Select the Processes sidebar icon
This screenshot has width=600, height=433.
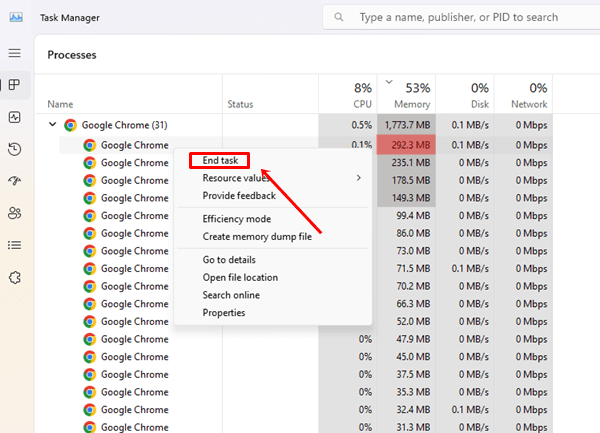click(14, 85)
